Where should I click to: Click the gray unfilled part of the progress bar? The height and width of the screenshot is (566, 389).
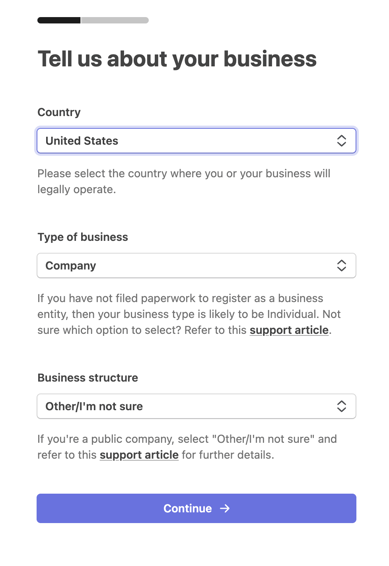coord(114,20)
